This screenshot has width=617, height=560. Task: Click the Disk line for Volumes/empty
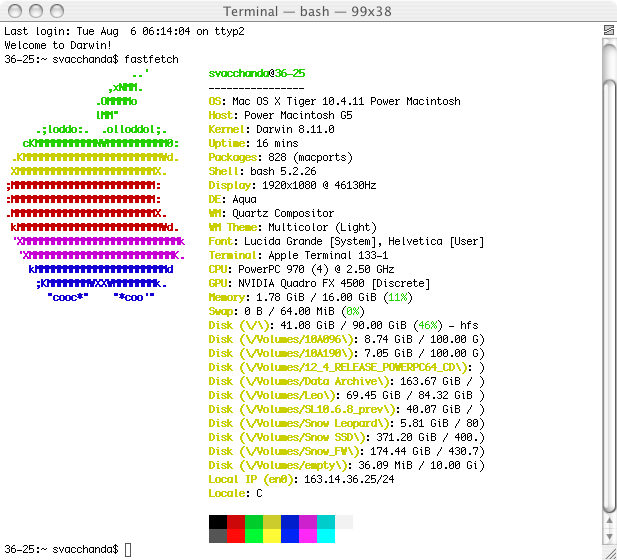[347, 465]
